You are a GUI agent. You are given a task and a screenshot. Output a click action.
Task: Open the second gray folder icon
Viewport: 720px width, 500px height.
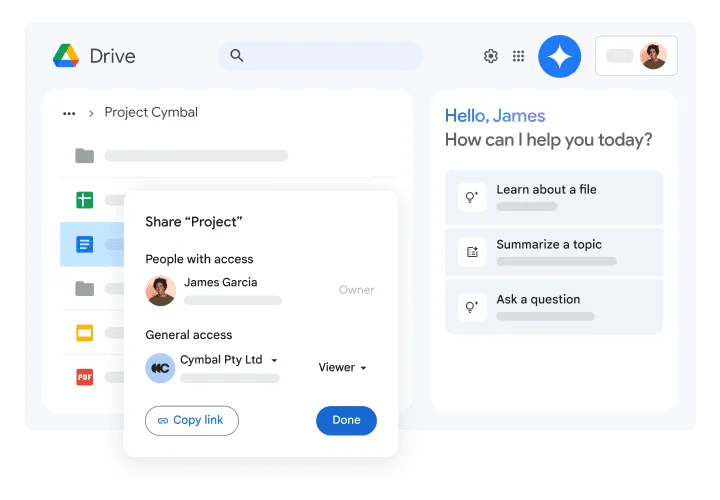click(x=84, y=289)
